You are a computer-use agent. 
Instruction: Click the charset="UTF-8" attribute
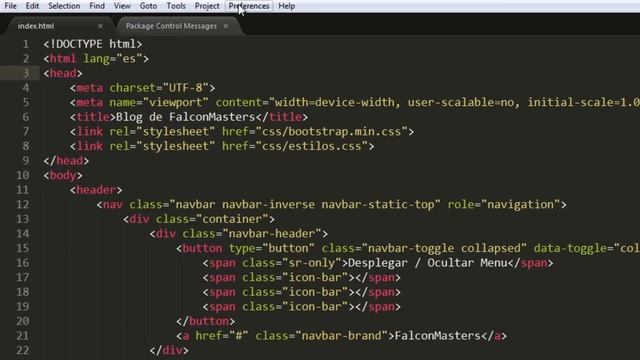point(159,88)
